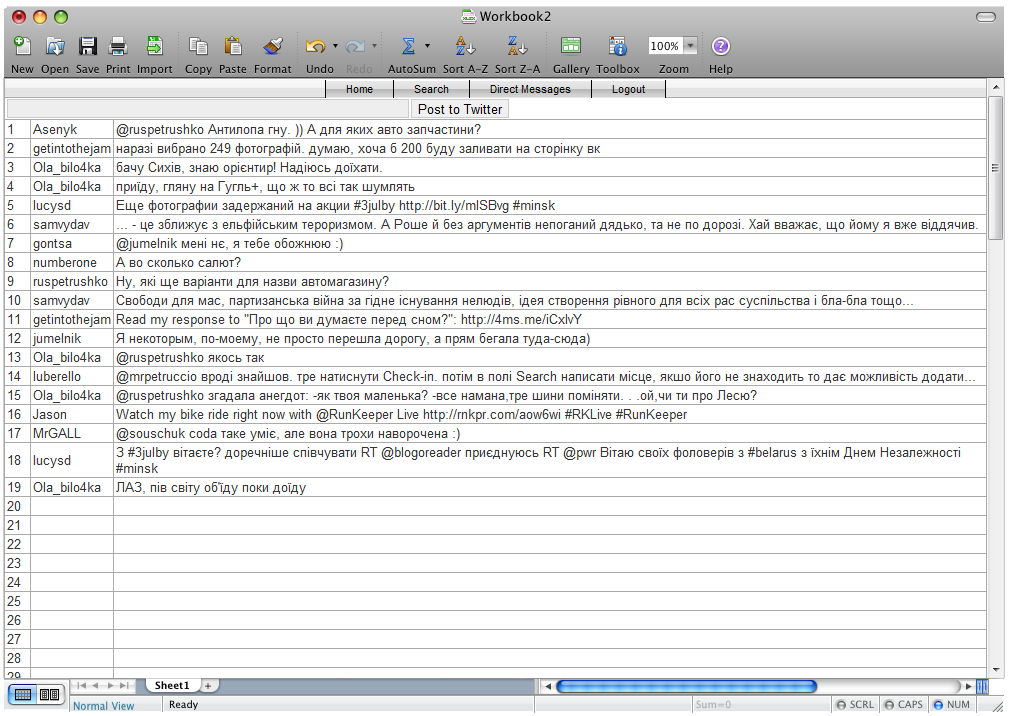The height and width of the screenshot is (716, 1011).
Task: Click the New workbook icon
Action: (x=22, y=46)
